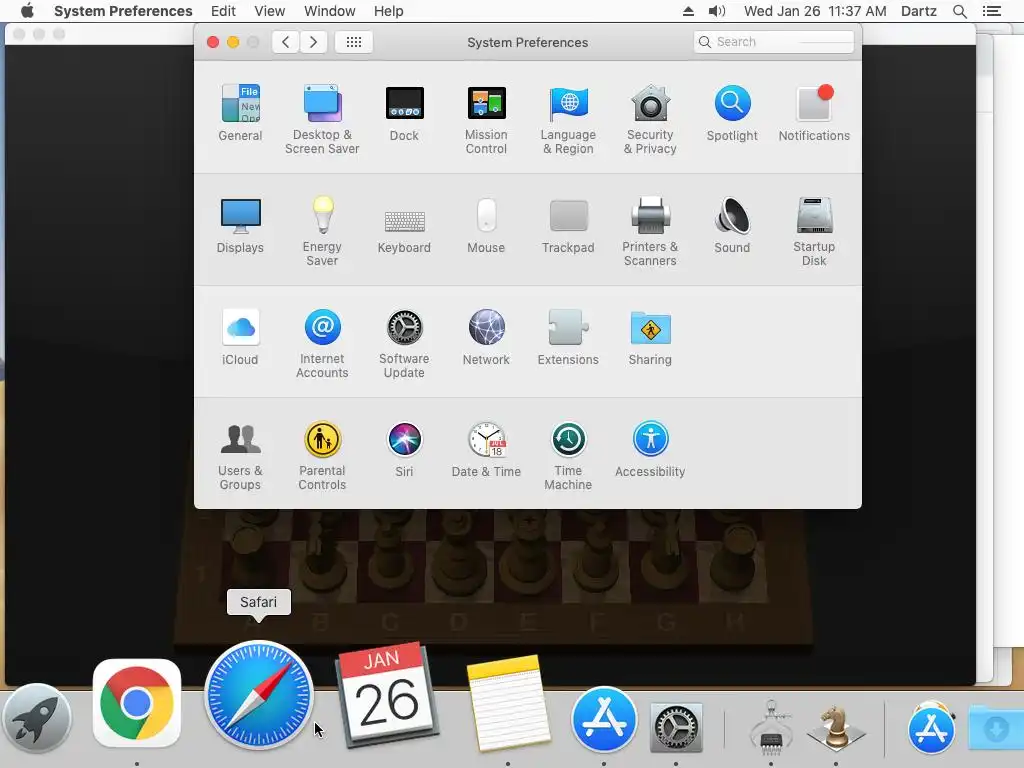
Task: Open Safari from the Dock
Action: click(259, 695)
